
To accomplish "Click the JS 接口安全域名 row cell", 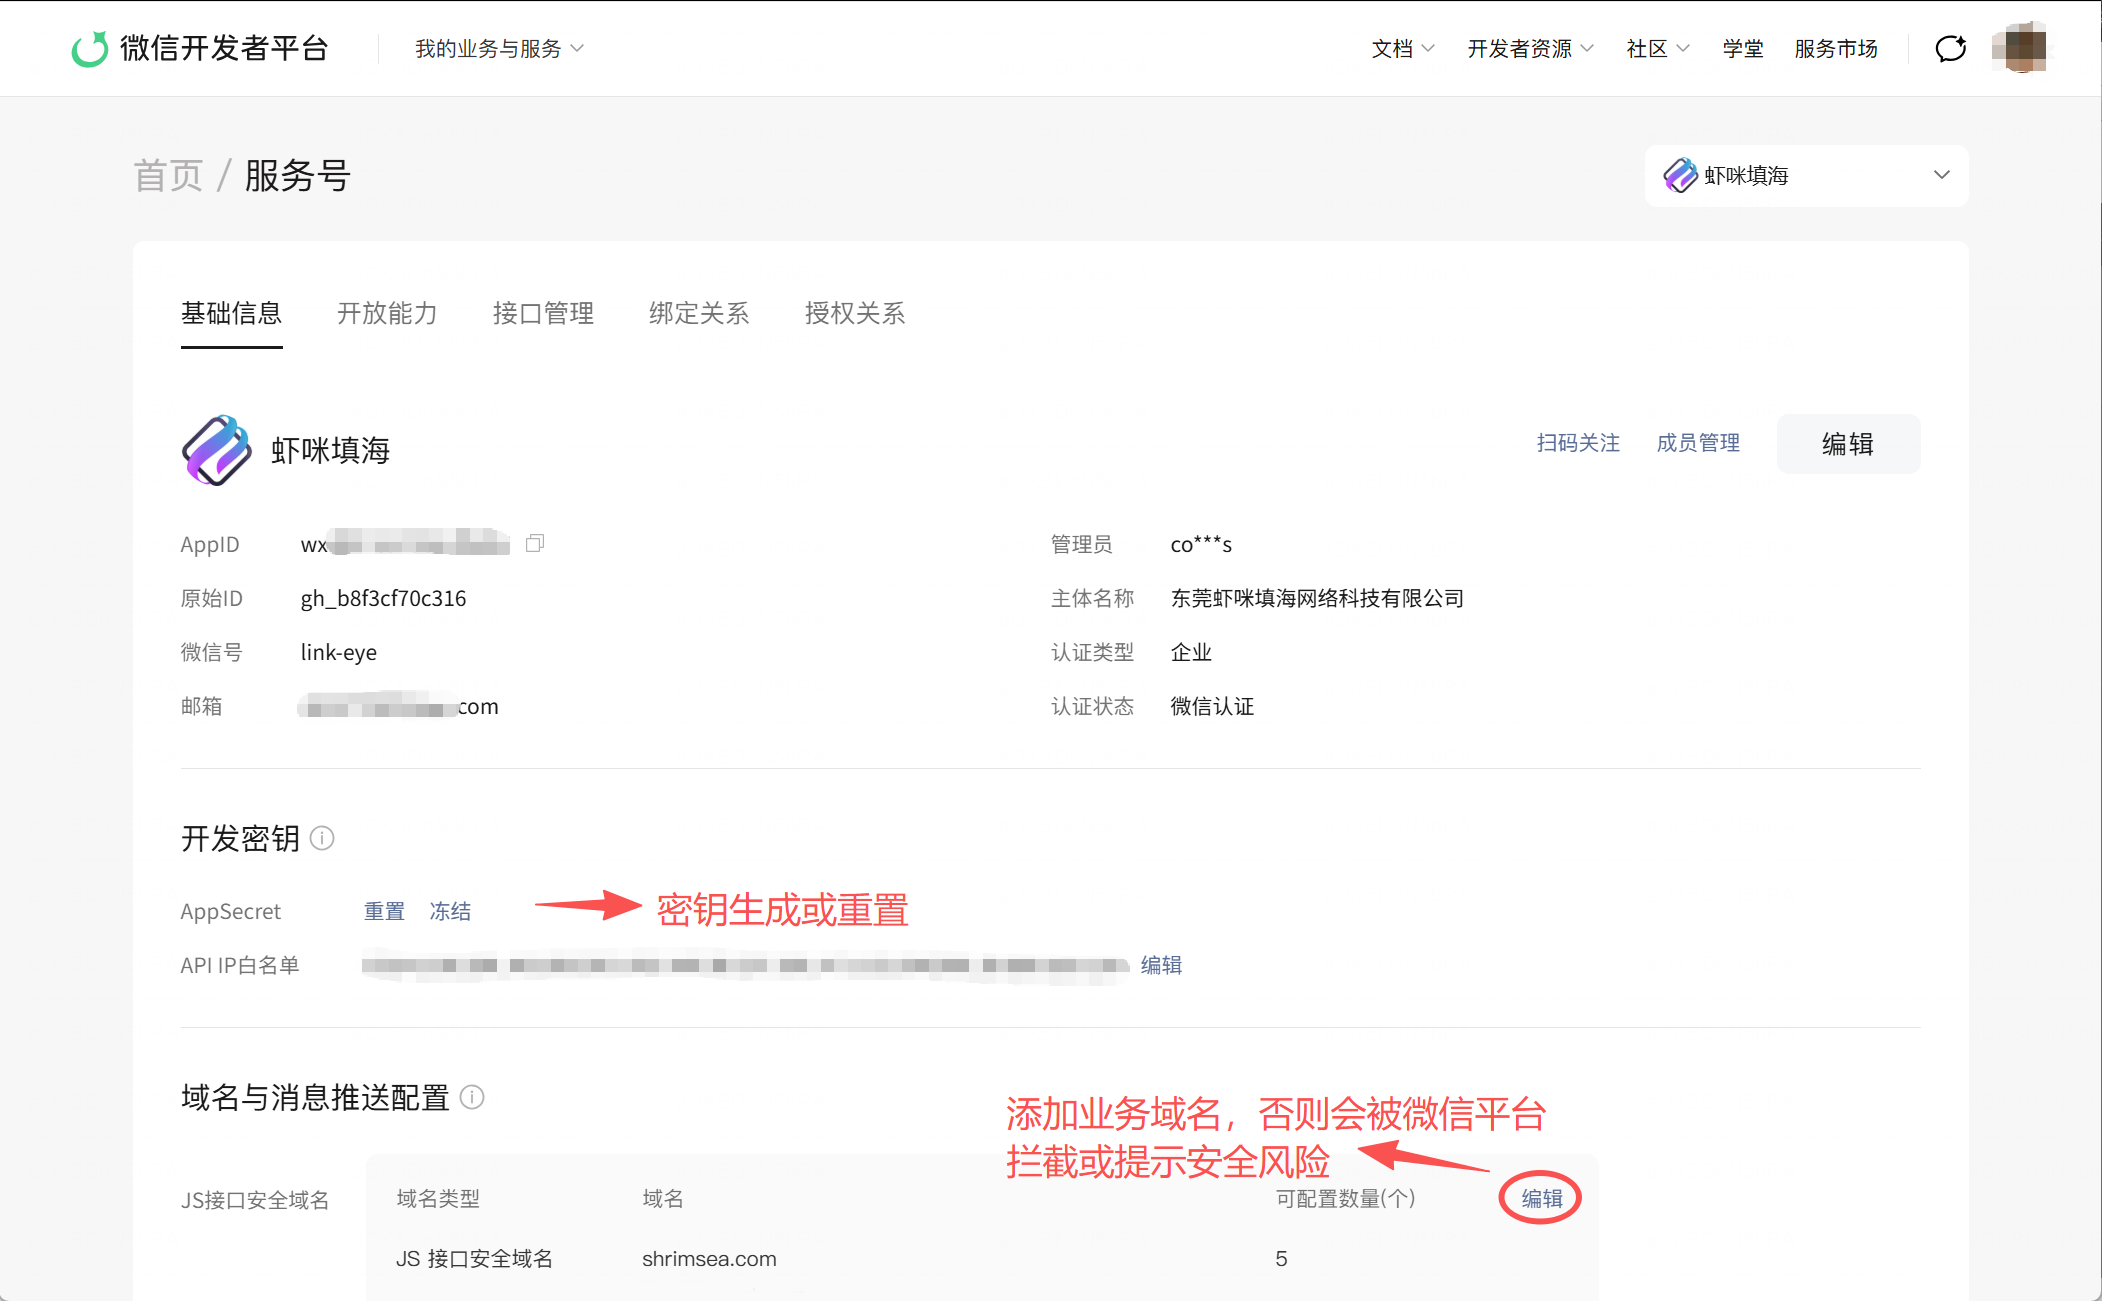I will point(474,1258).
